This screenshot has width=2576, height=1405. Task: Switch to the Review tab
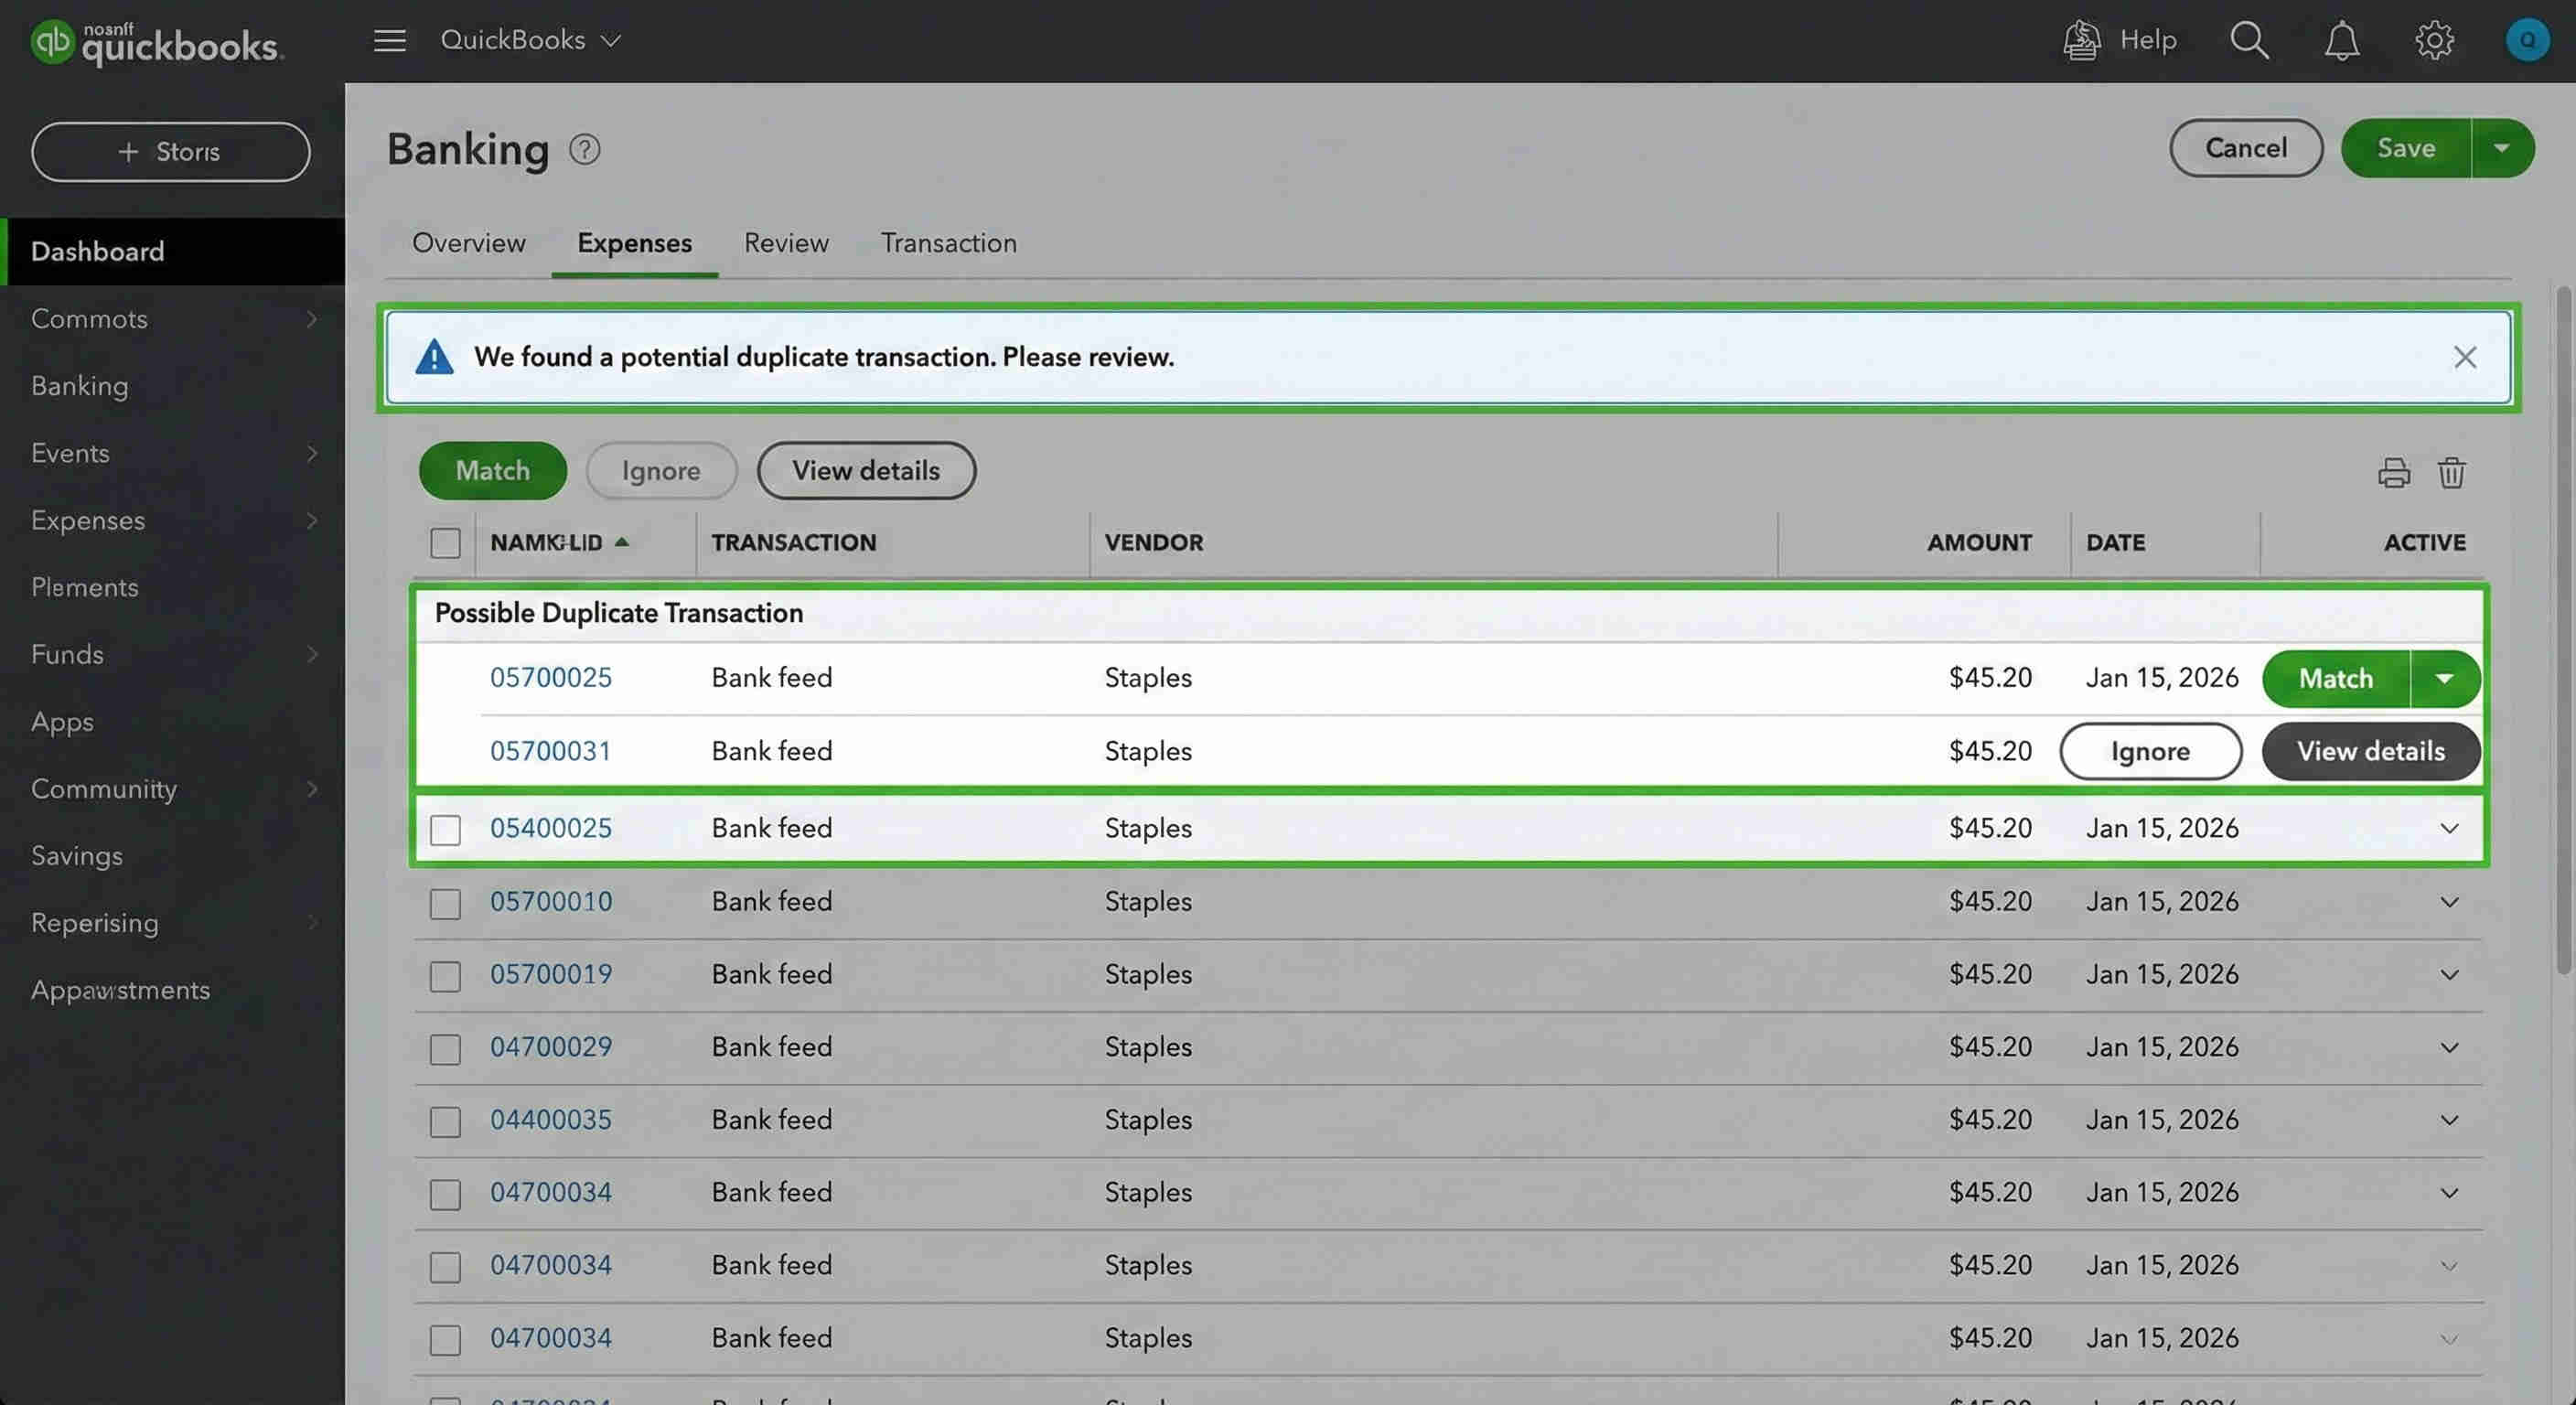pyautogui.click(x=786, y=243)
